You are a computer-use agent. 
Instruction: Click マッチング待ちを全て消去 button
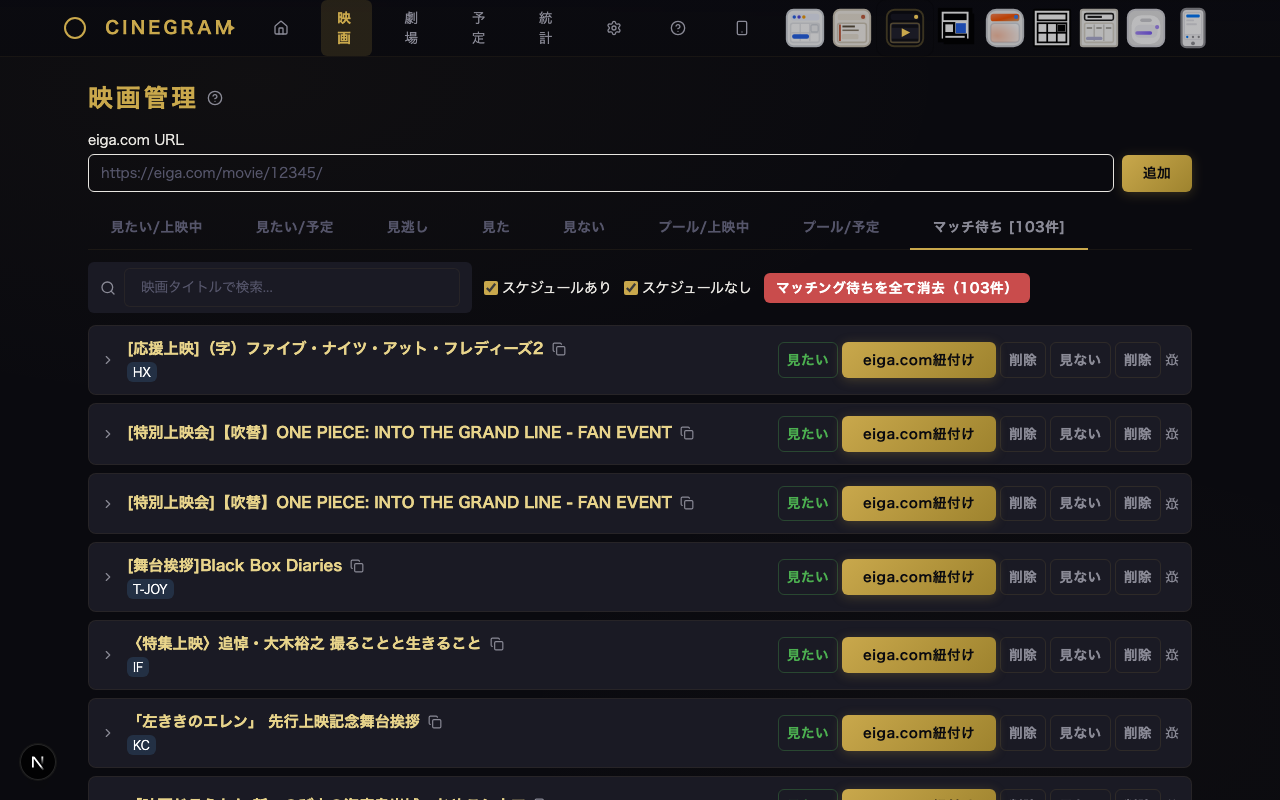click(x=896, y=288)
